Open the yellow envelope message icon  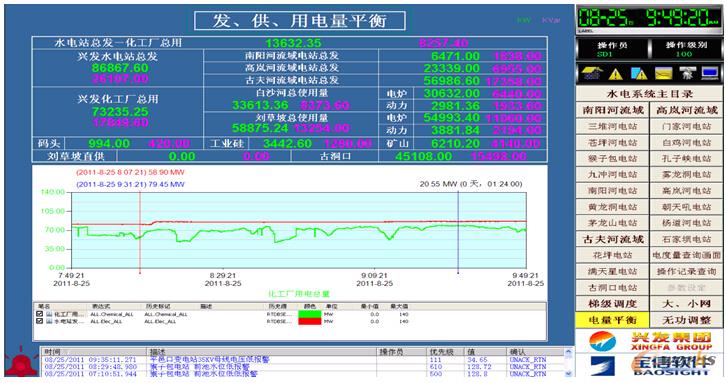coord(663,73)
